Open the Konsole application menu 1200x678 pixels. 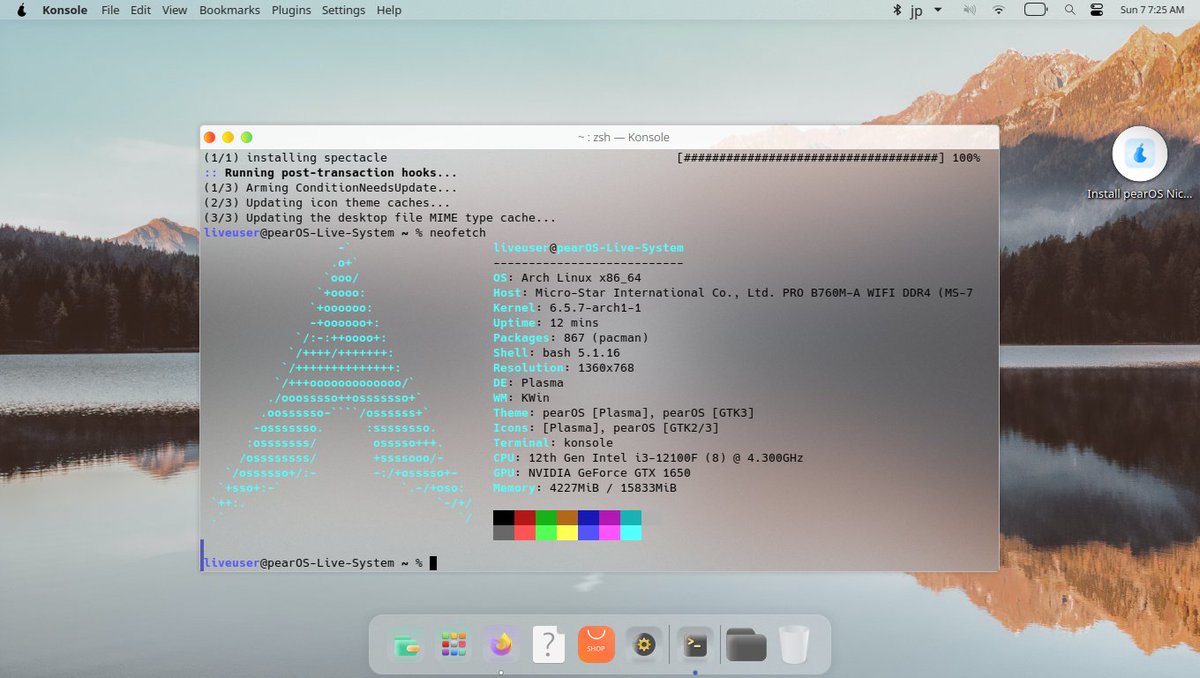(65, 10)
